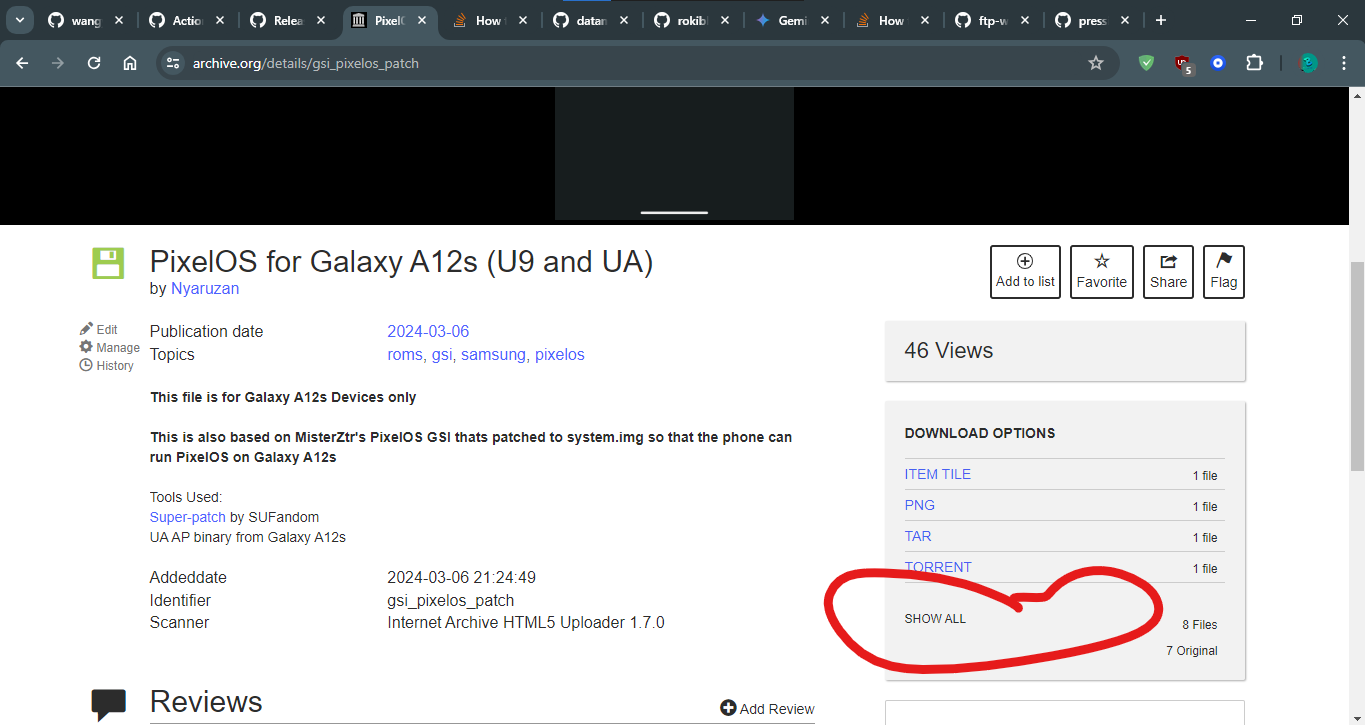Open the Extensions puzzle menu
Image resolution: width=1365 pixels, height=725 pixels.
(1254, 63)
